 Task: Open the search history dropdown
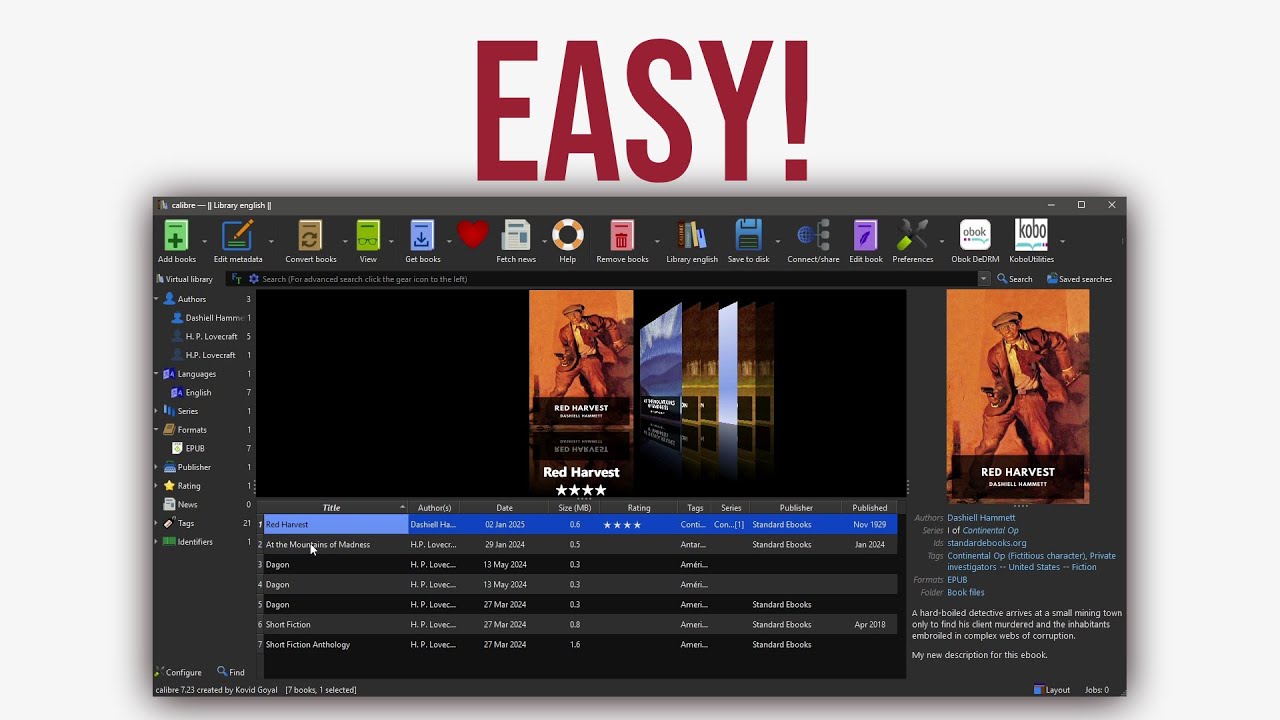coord(984,279)
